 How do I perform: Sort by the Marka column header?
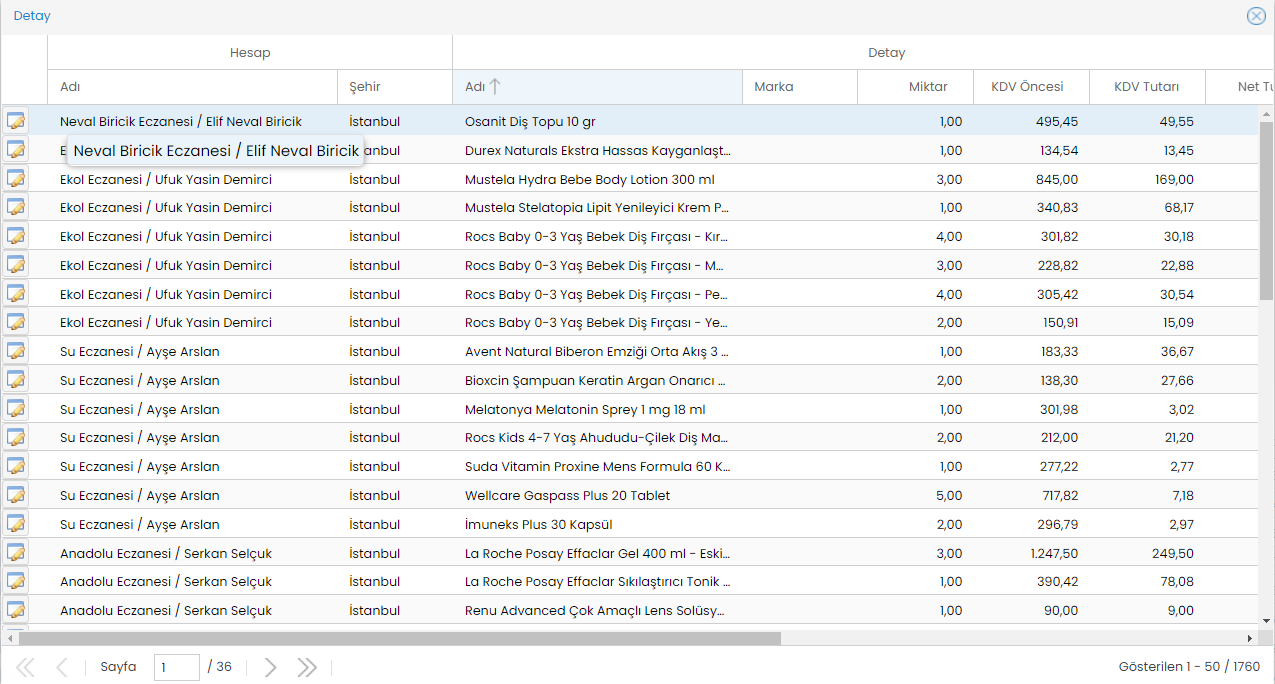[800, 87]
